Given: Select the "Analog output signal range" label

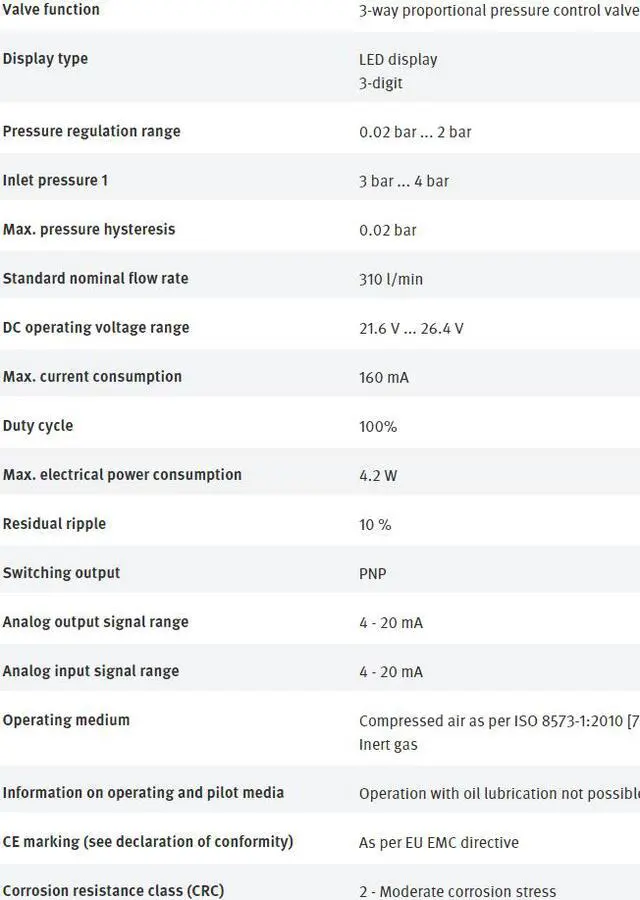Looking at the screenshot, I should (95, 622).
